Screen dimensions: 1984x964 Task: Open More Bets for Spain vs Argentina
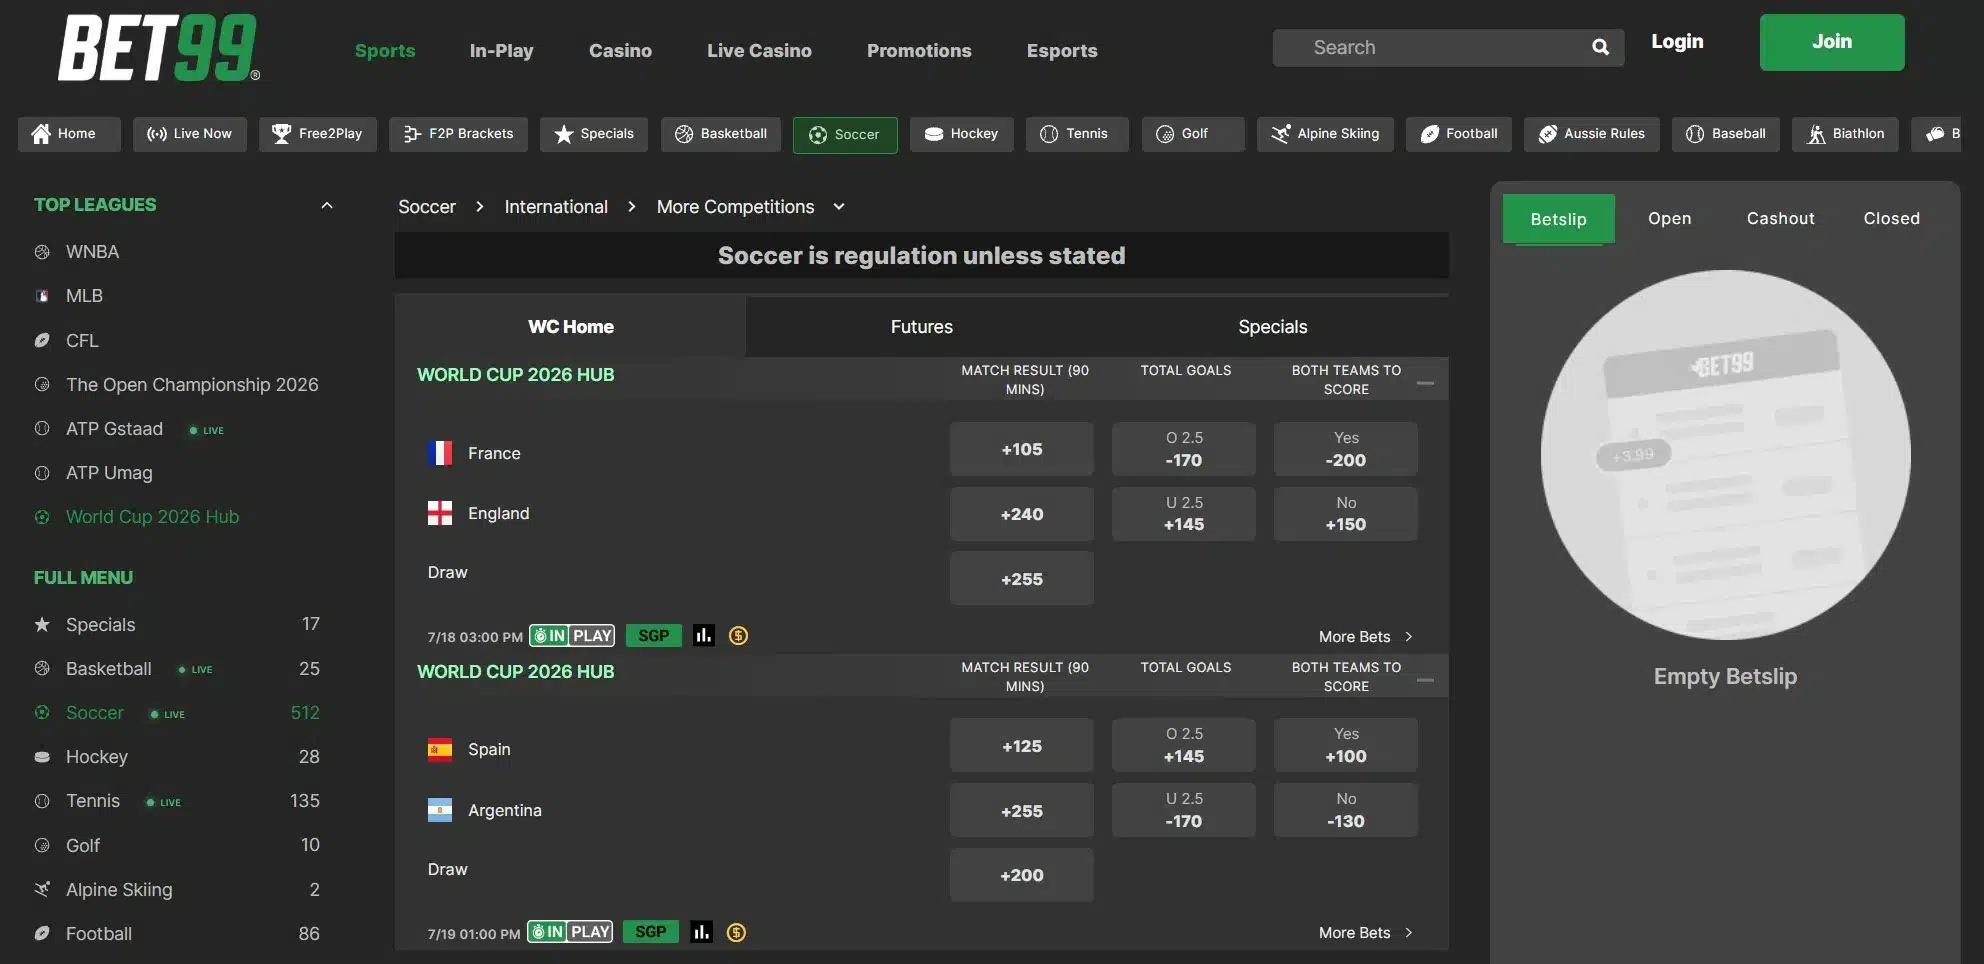click(x=1366, y=933)
